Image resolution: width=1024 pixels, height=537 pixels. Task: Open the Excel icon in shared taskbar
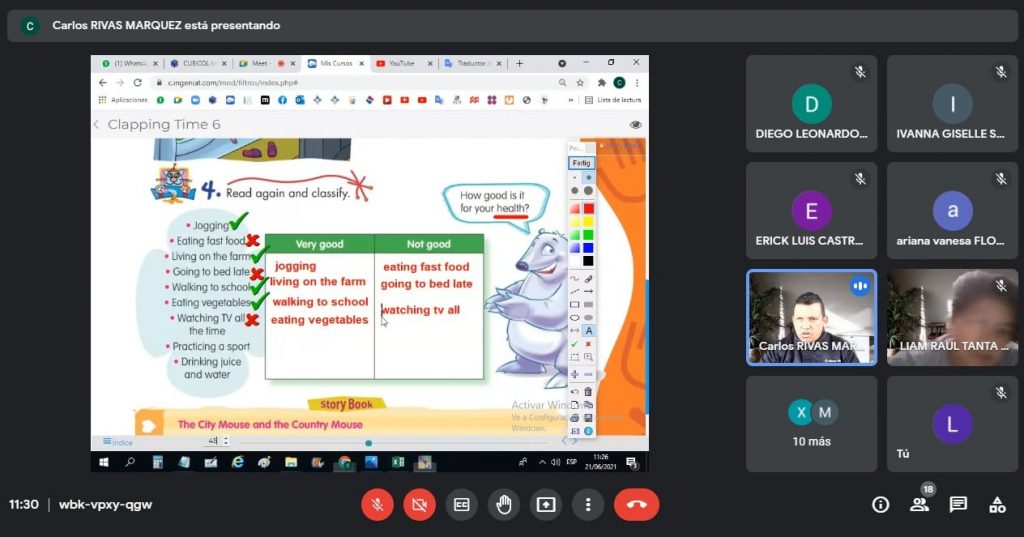(398, 462)
